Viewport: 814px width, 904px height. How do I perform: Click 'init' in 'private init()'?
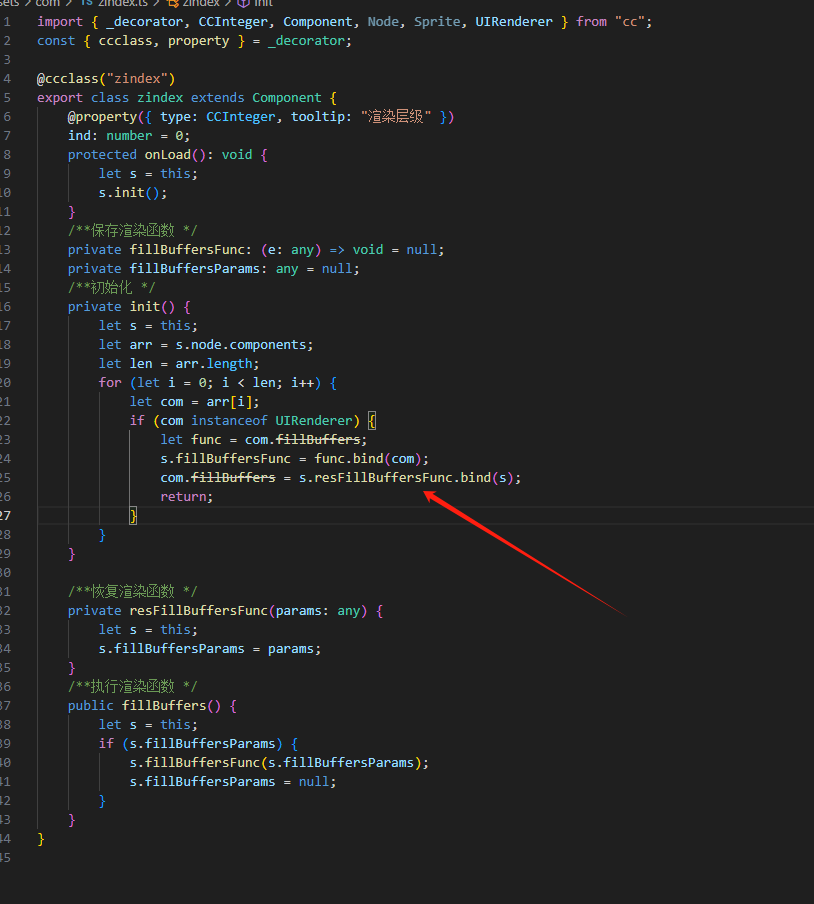pyautogui.click(x=145, y=307)
